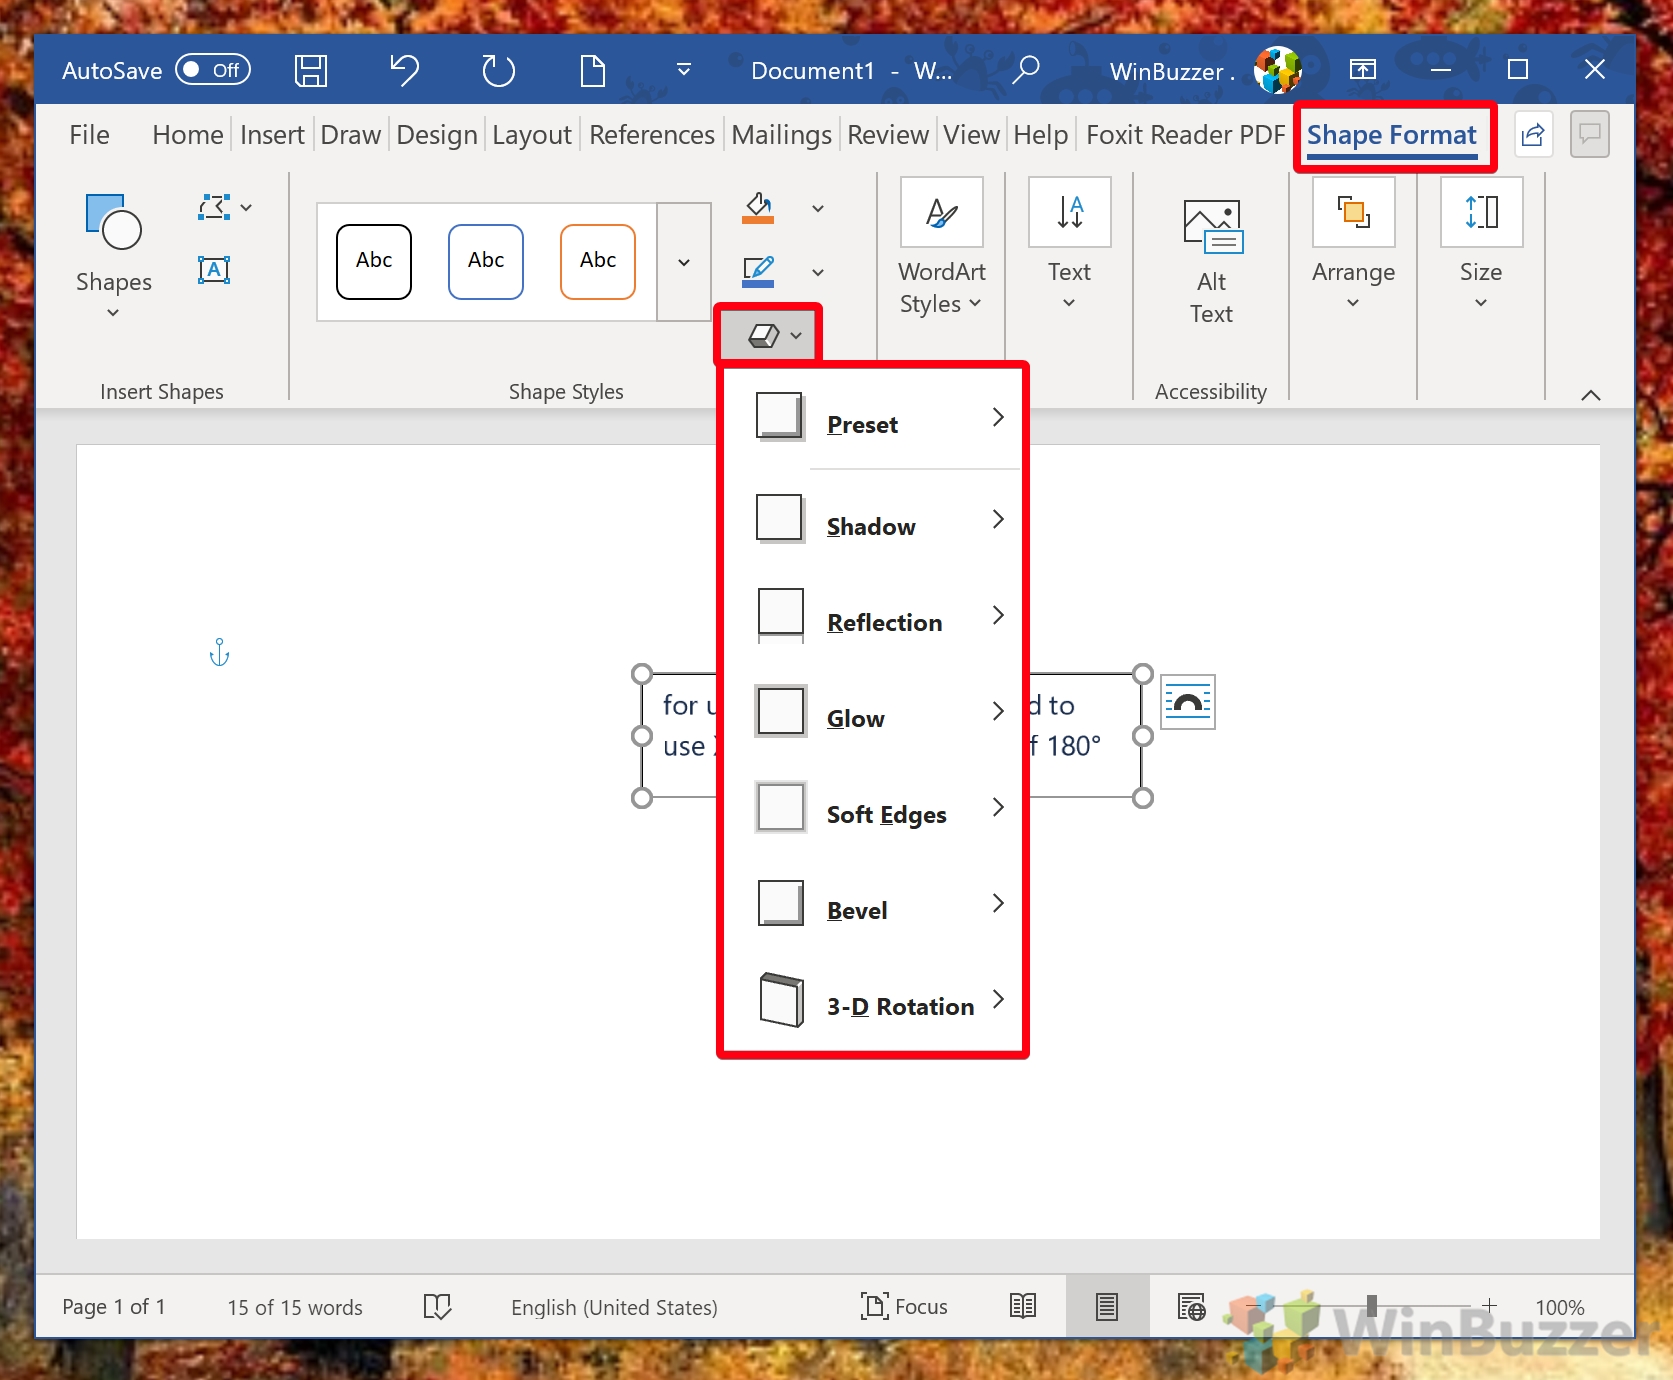Open WordArt Styles dropdown
1673x1380 pixels.
942,250
